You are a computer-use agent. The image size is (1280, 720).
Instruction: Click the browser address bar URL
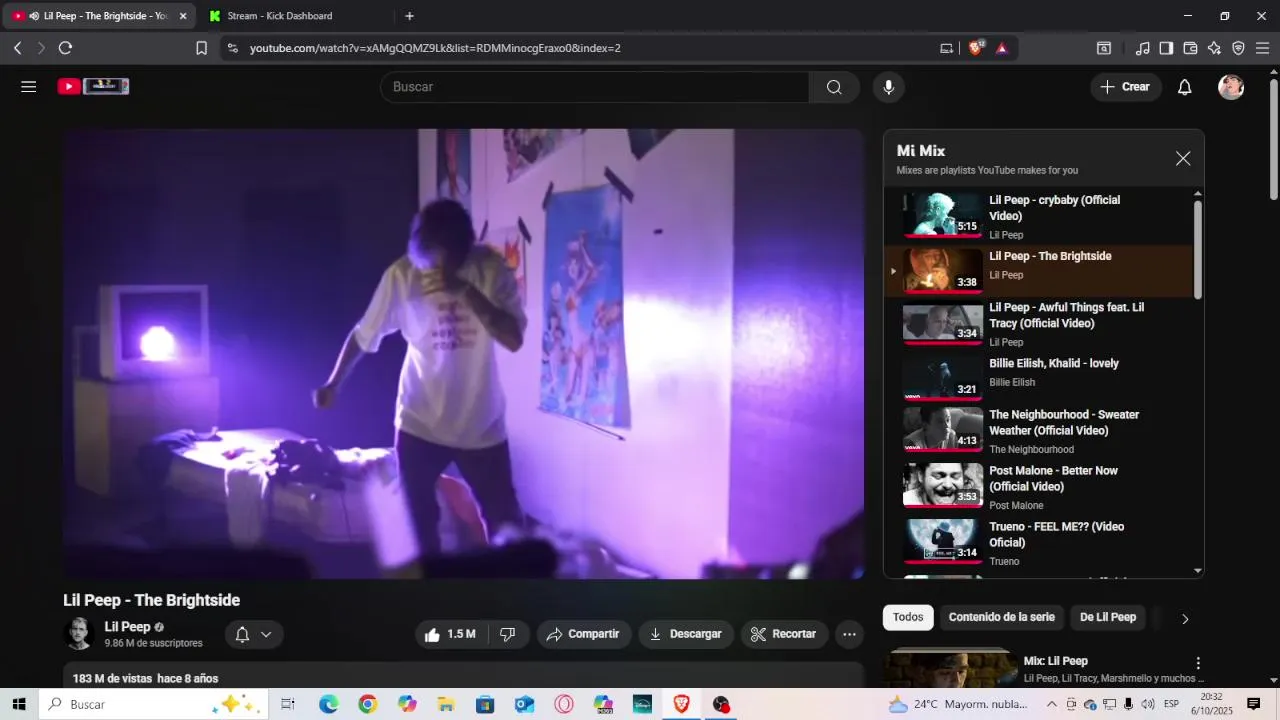[x=435, y=47]
